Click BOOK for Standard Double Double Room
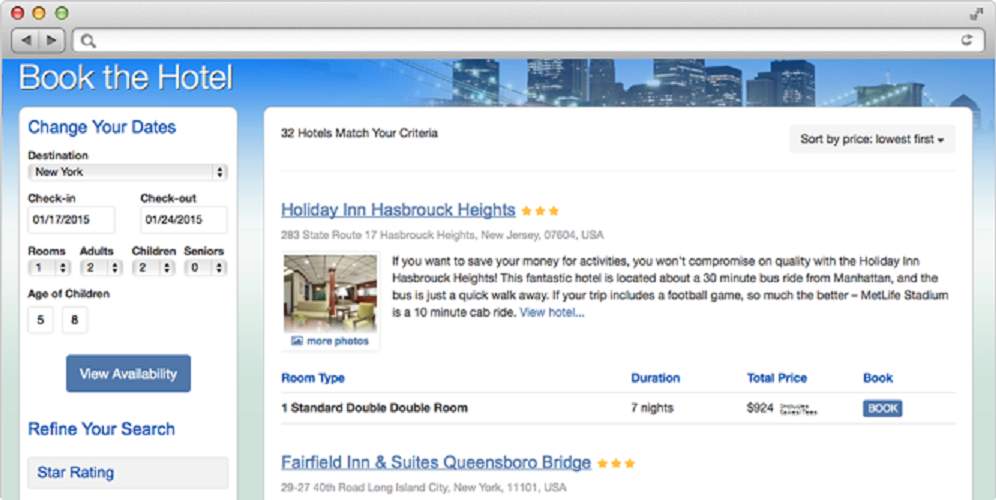 tap(882, 408)
